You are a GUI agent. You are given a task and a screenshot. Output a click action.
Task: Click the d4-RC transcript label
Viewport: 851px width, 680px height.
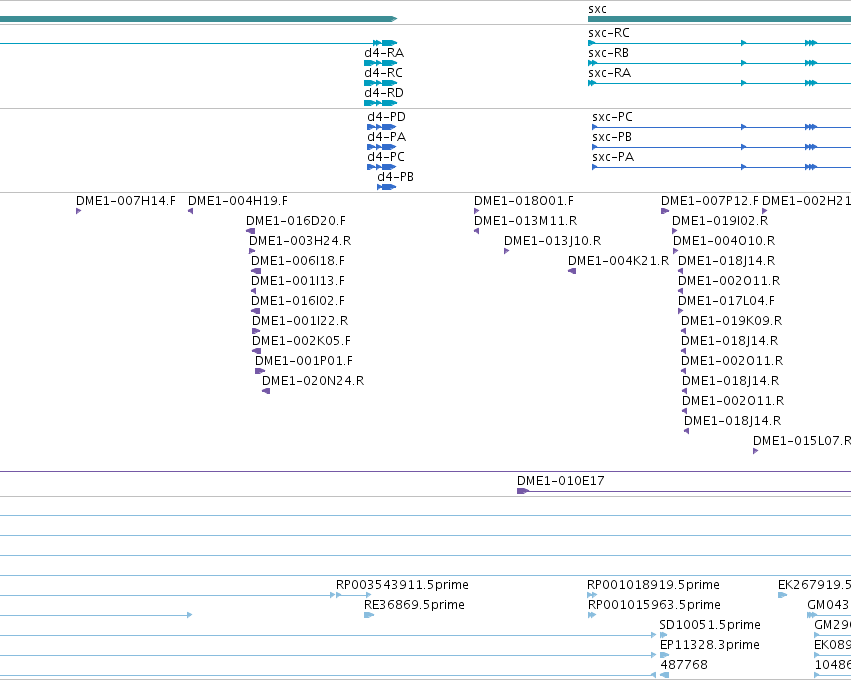[383, 73]
